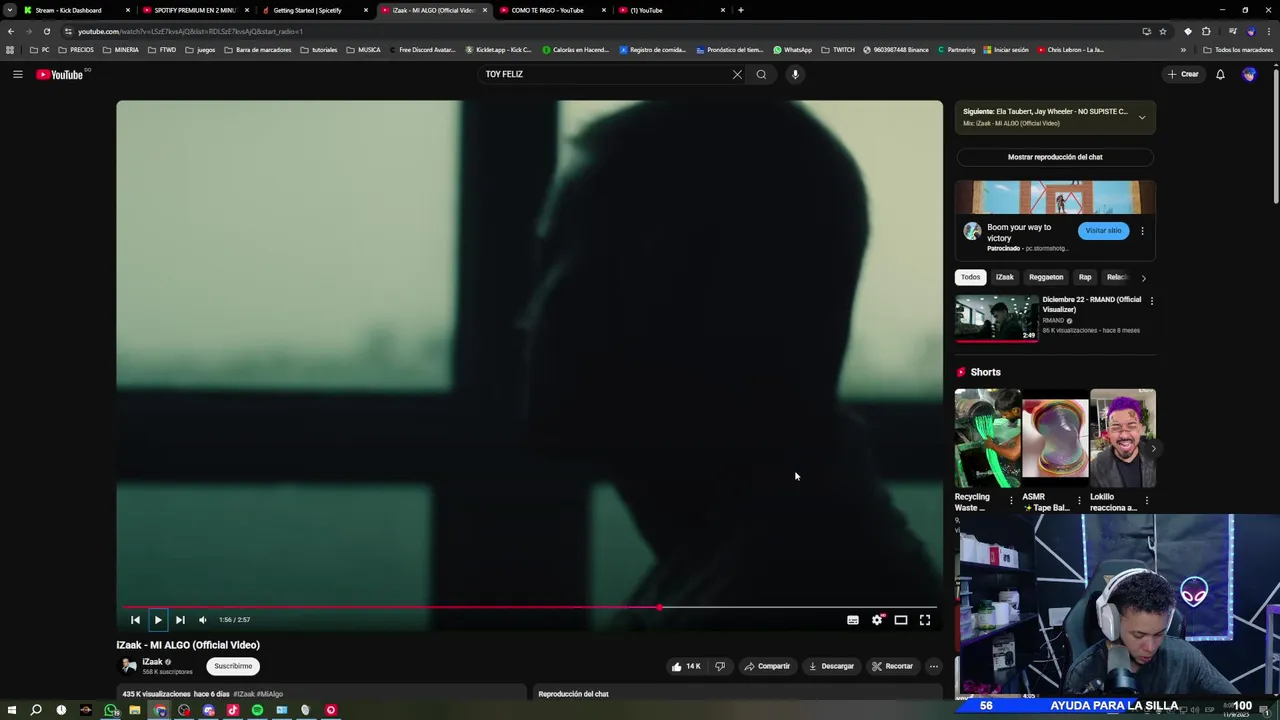Click the search magnifier button
1280x720 pixels.
[x=761, y=74]
